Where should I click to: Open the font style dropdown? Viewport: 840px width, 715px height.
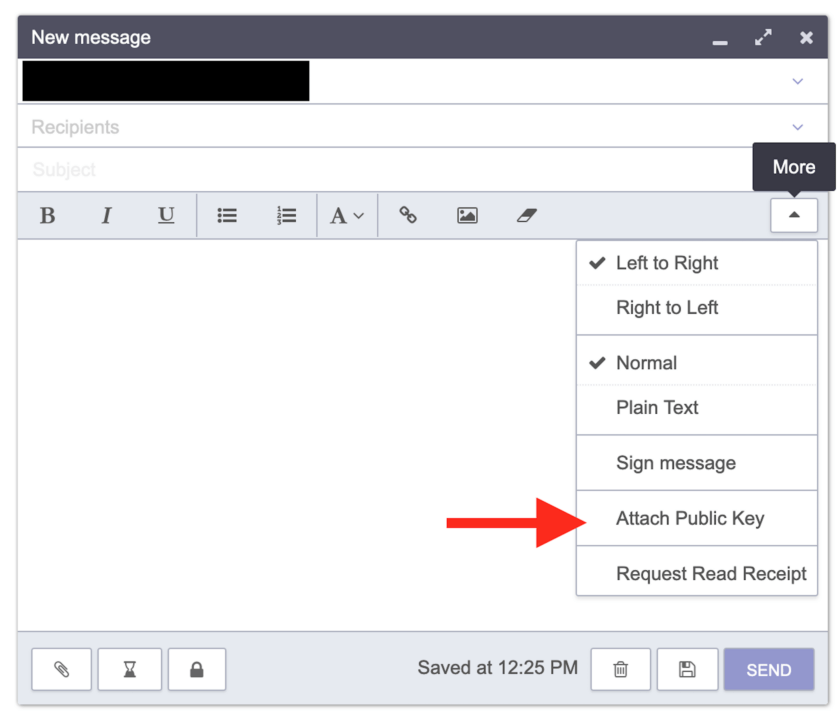pyautogui.click(x=347, y=216)
